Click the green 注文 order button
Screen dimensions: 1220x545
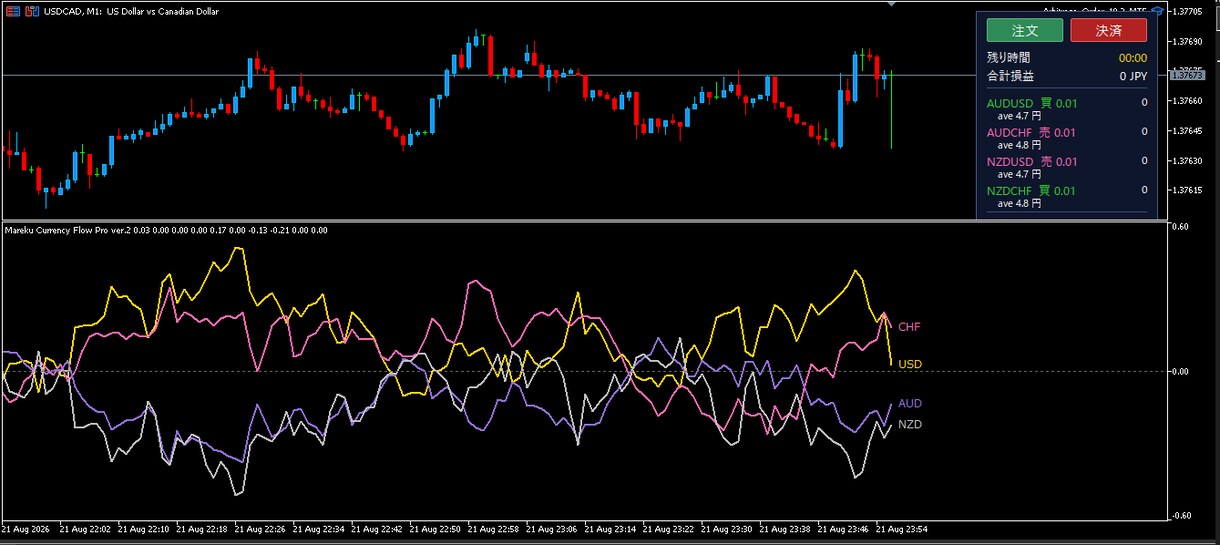coord(1025,31)
